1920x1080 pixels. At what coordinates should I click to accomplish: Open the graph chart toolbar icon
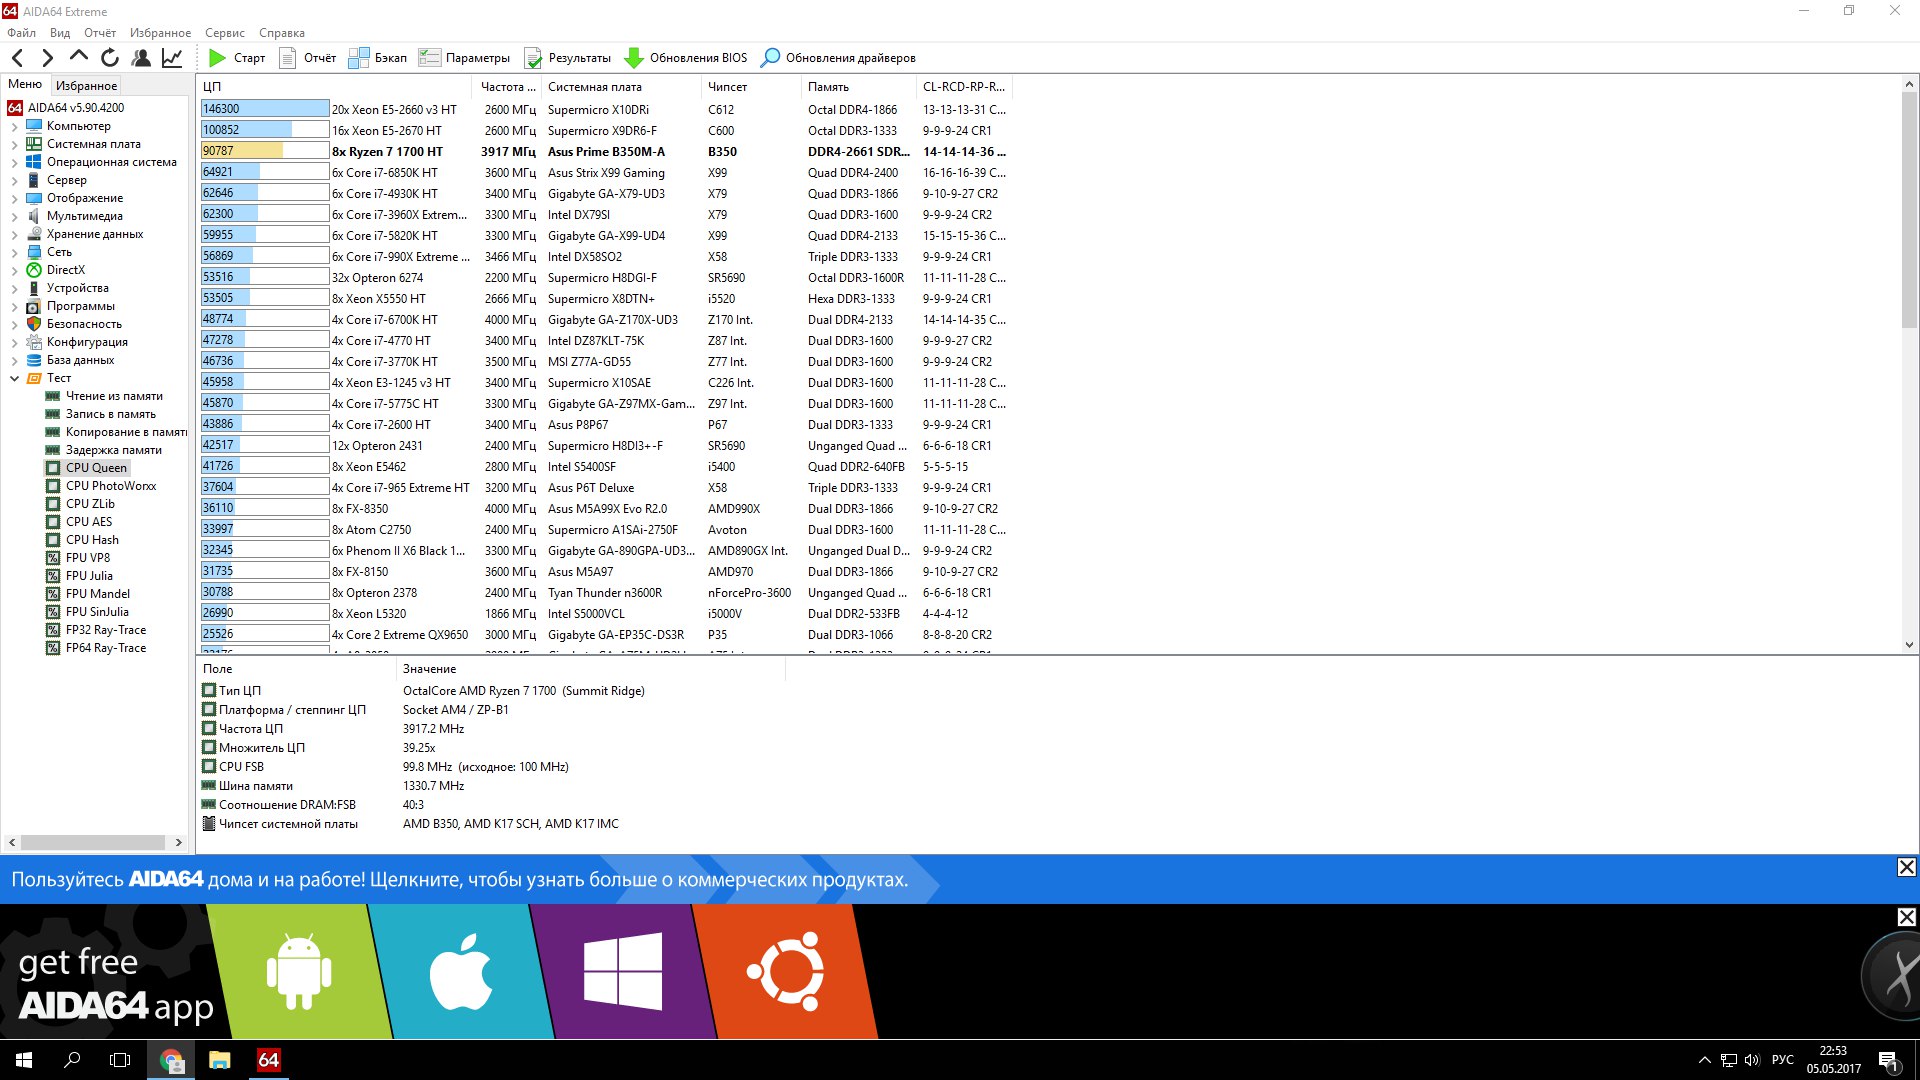click(172, 58)
